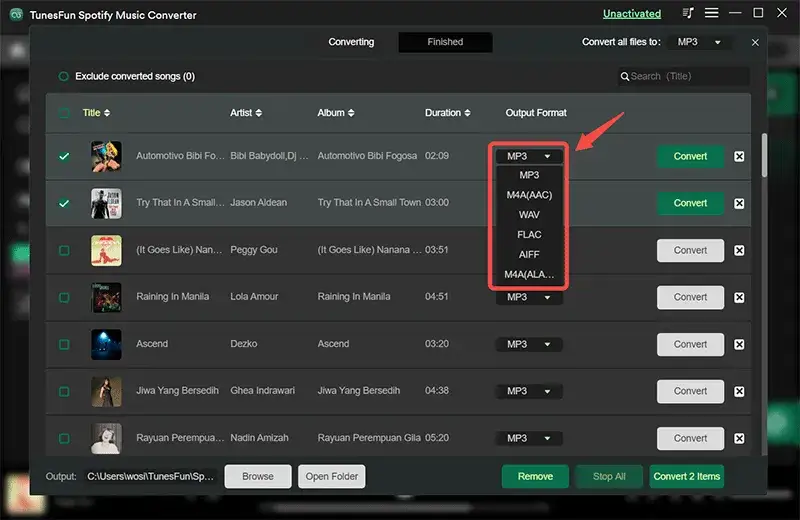Delete Raining In Manila row using X icon

(x=739, y=297)
